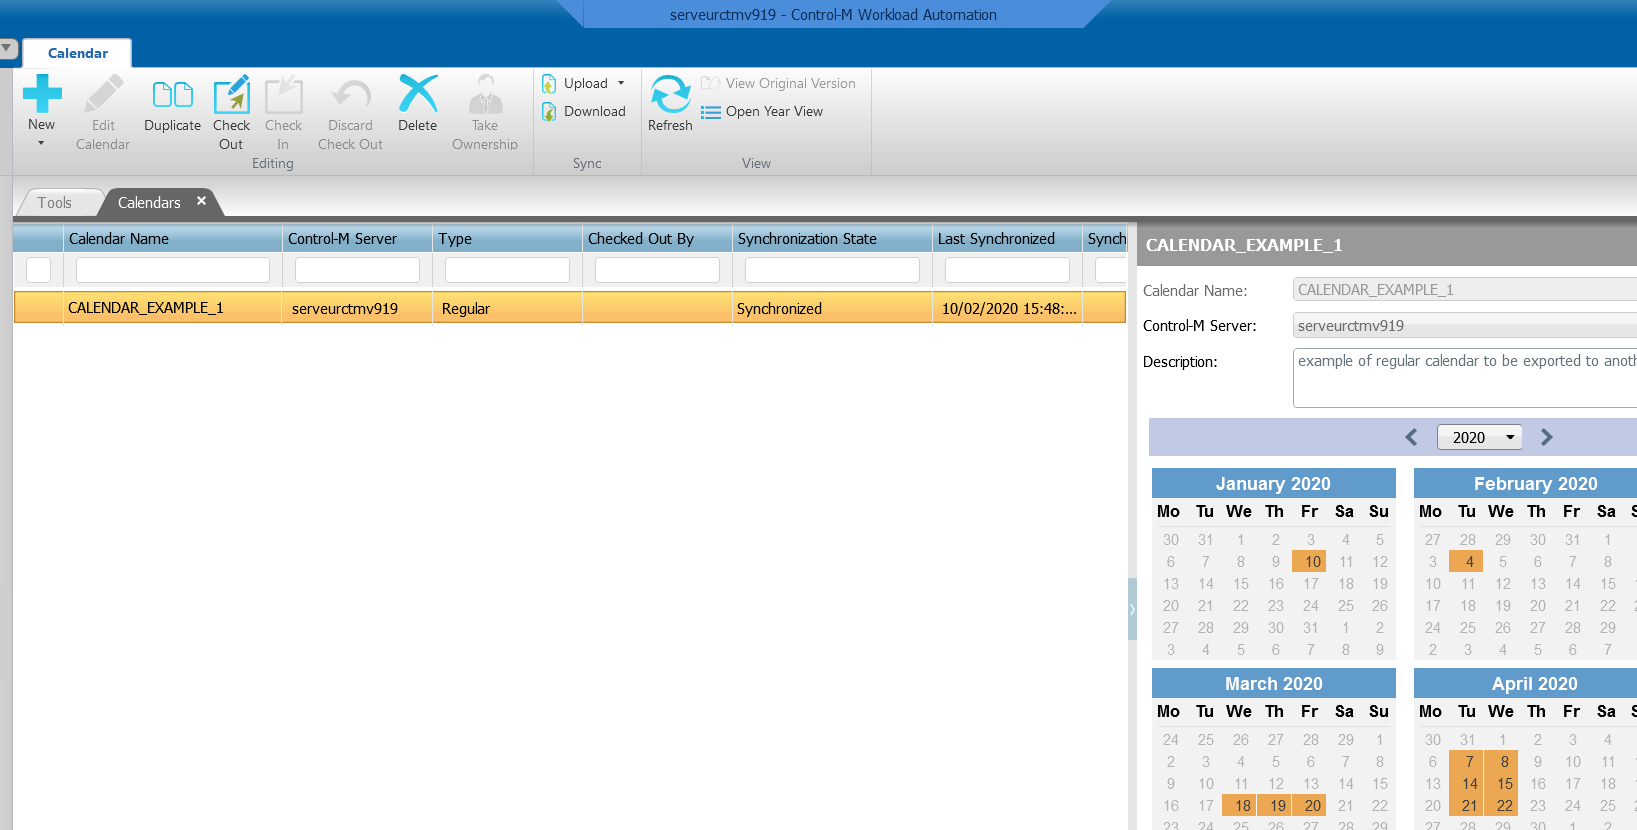Click the Description text area

[1464, 377]
